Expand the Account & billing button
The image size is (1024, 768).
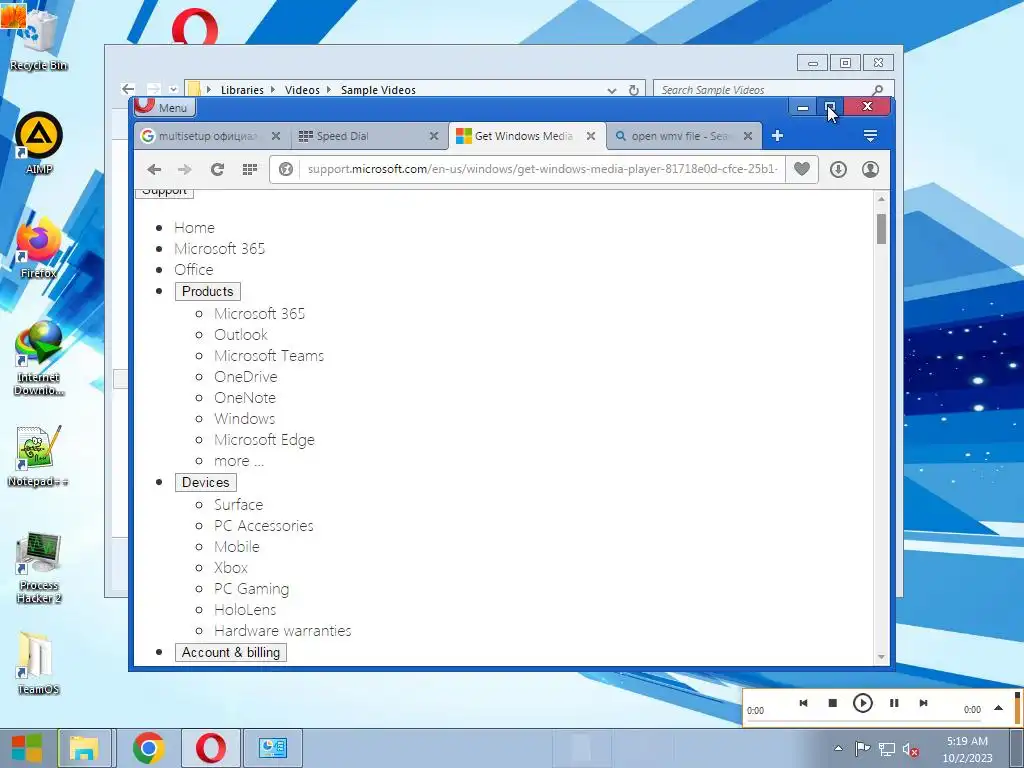point(231,652)
